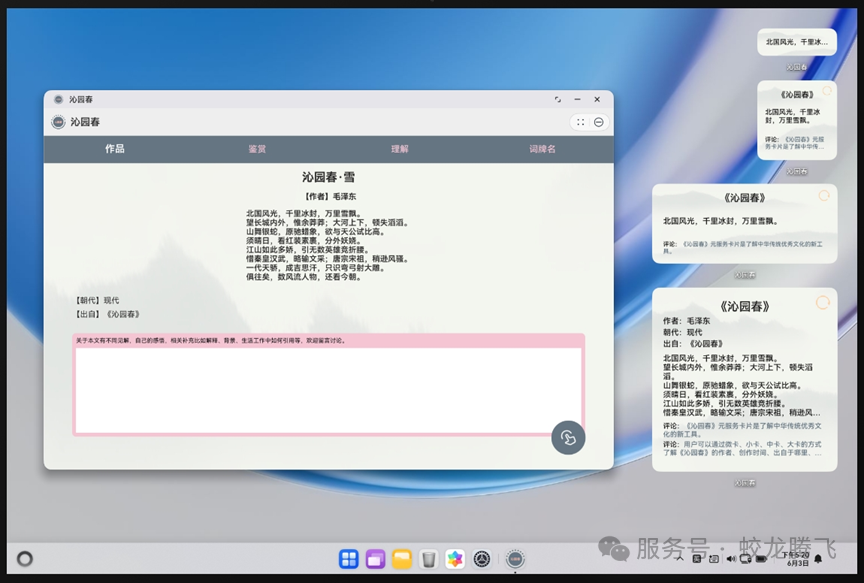Switch to the 作品 tab

(115, 149)
